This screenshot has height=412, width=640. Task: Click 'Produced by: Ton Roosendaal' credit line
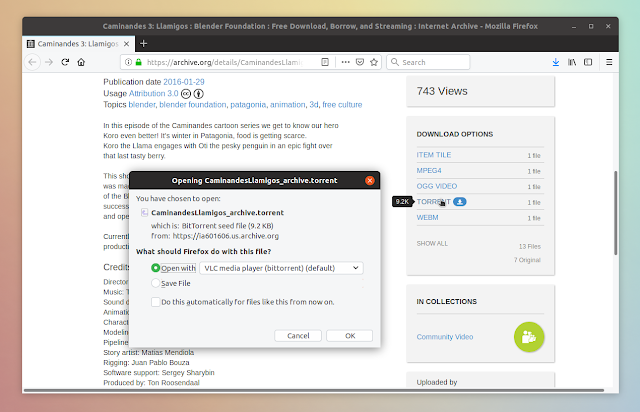pos(151,383)
